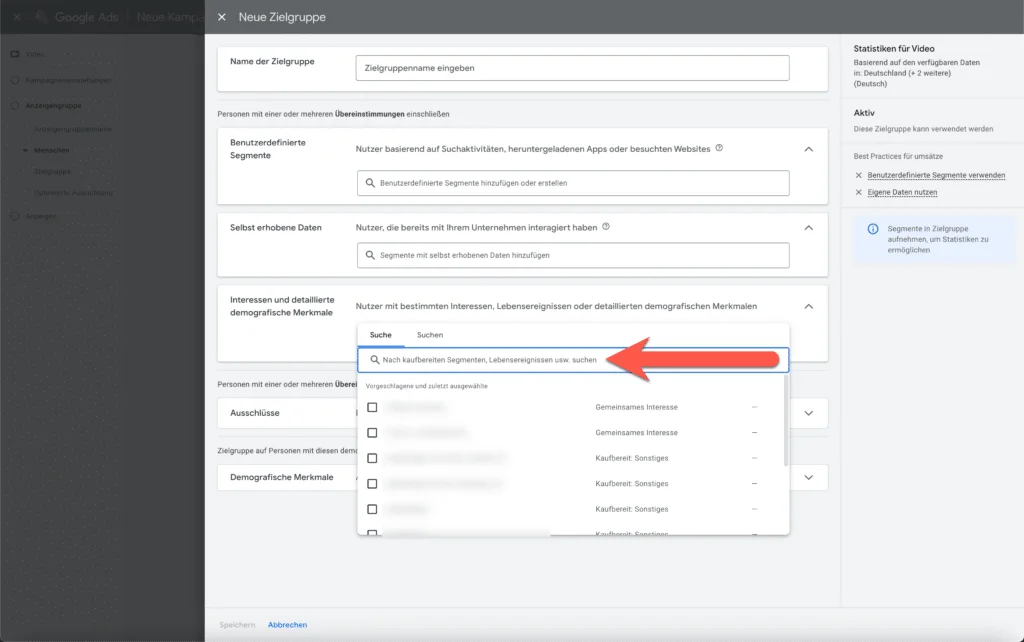Click the Google Ads logo in background header

pyautogui.click(x=41, y=17)
